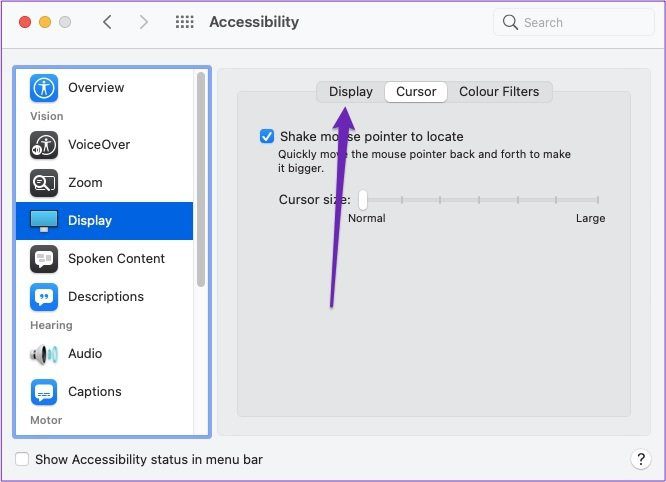666x482 pixels.
Task: Open the Audio speaker icon
Action: point(44,354)
